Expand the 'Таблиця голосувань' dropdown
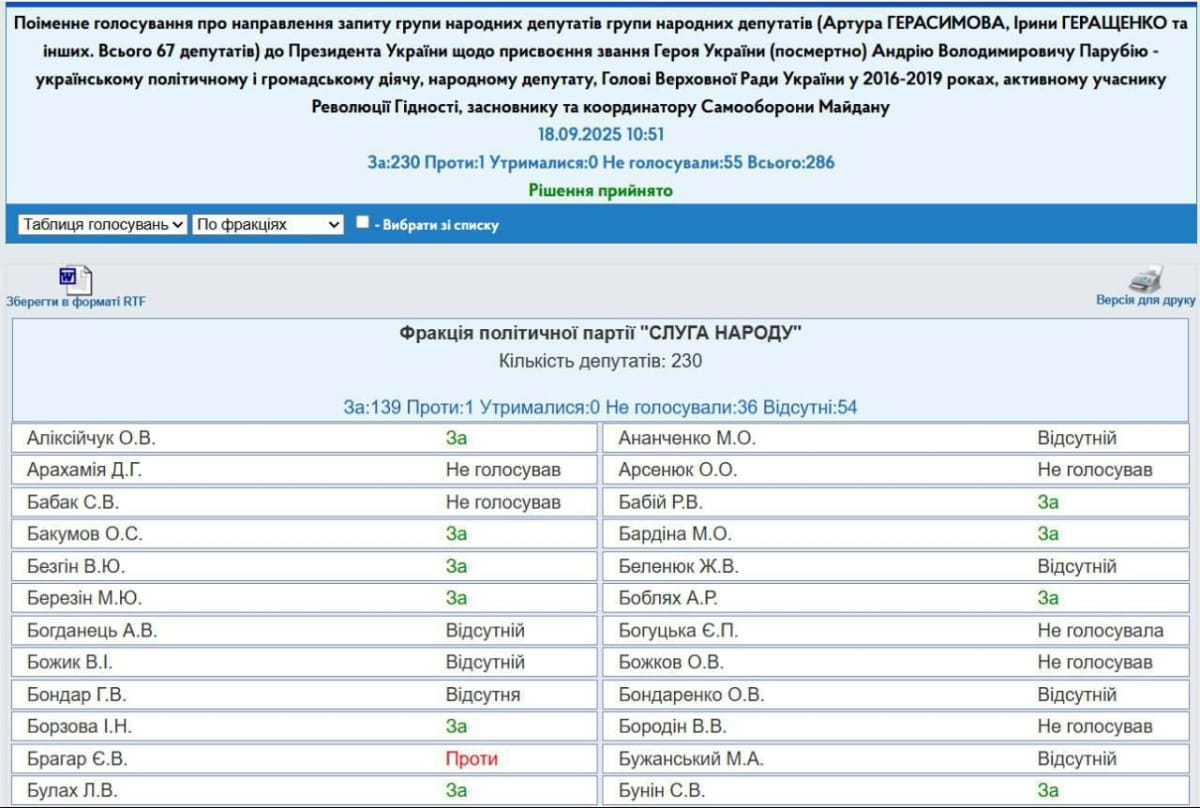The width and height of the screenshot is (1200, 808). click(103, 224)
